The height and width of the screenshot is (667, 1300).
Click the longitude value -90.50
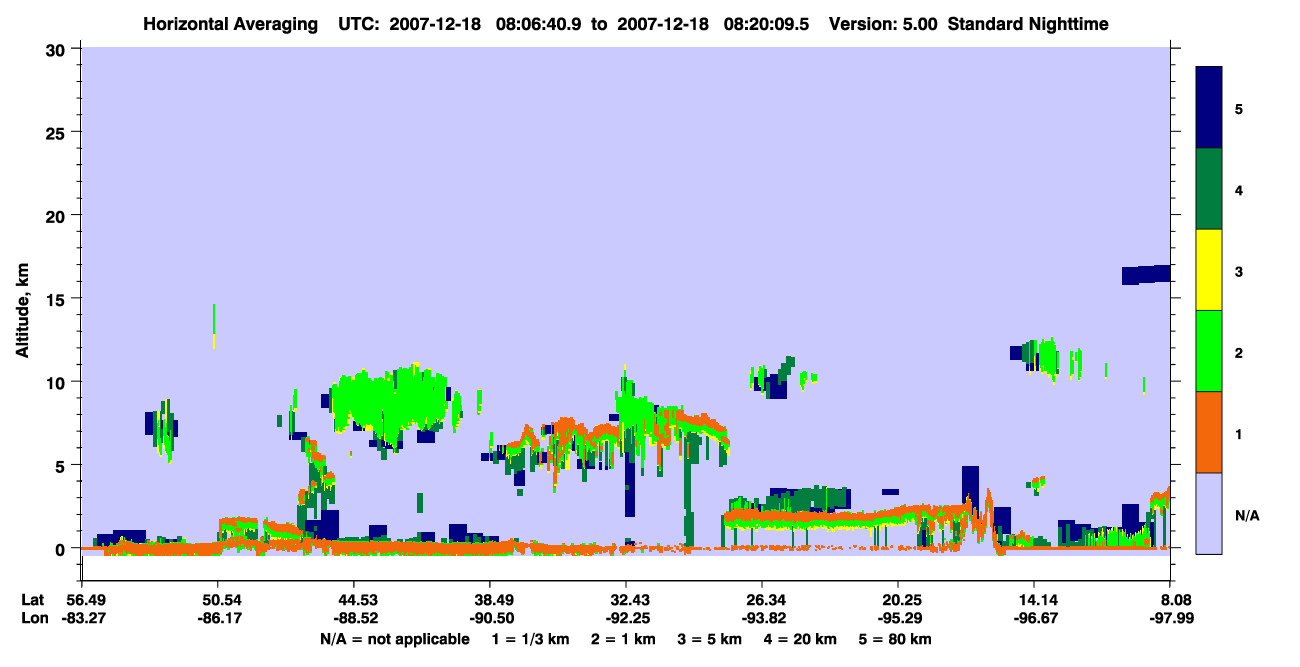(x=490, y=619)
